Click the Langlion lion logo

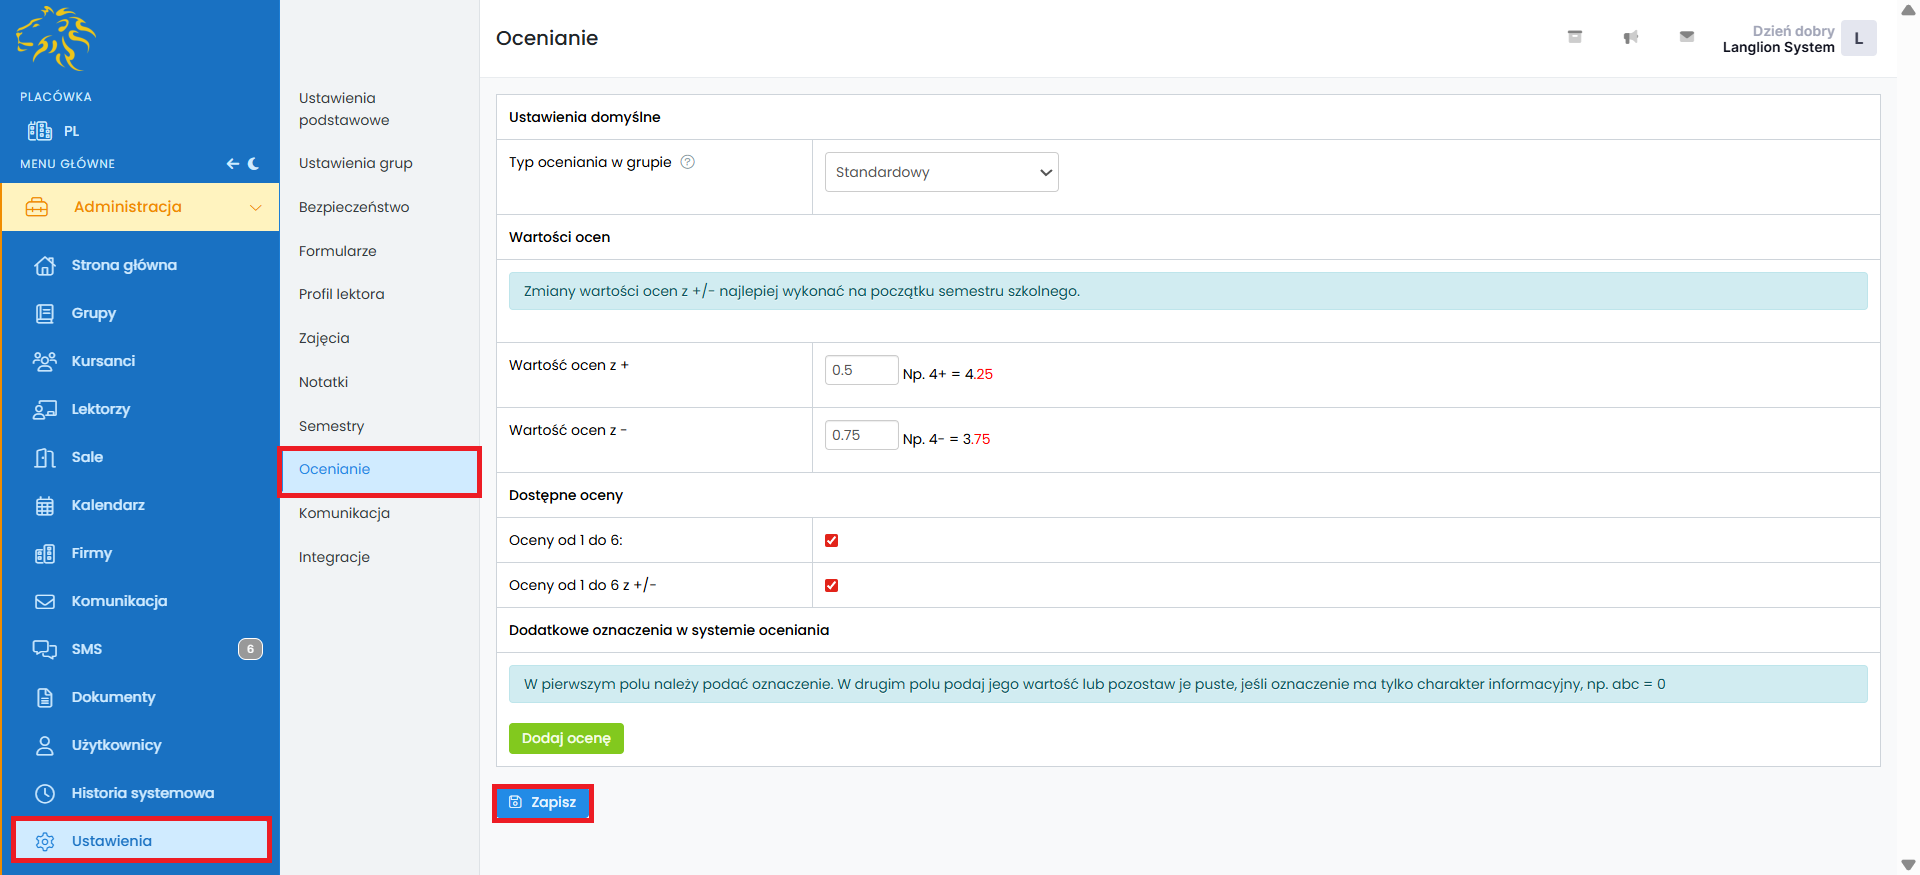tap(56, 39)
